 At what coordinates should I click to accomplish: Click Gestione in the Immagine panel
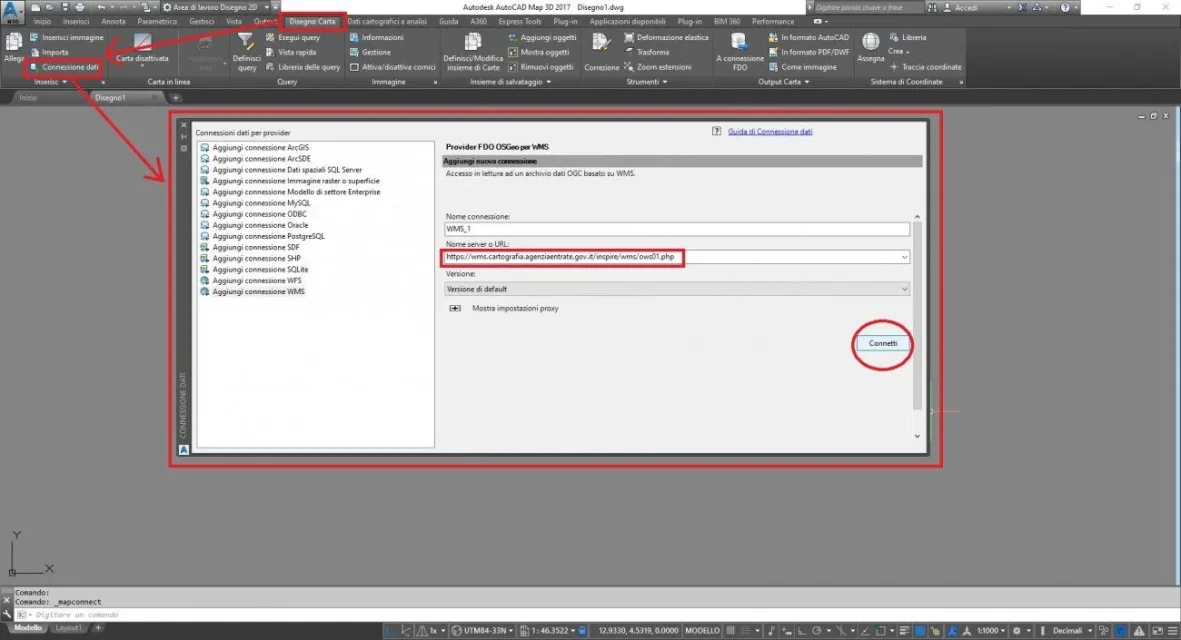370,52
